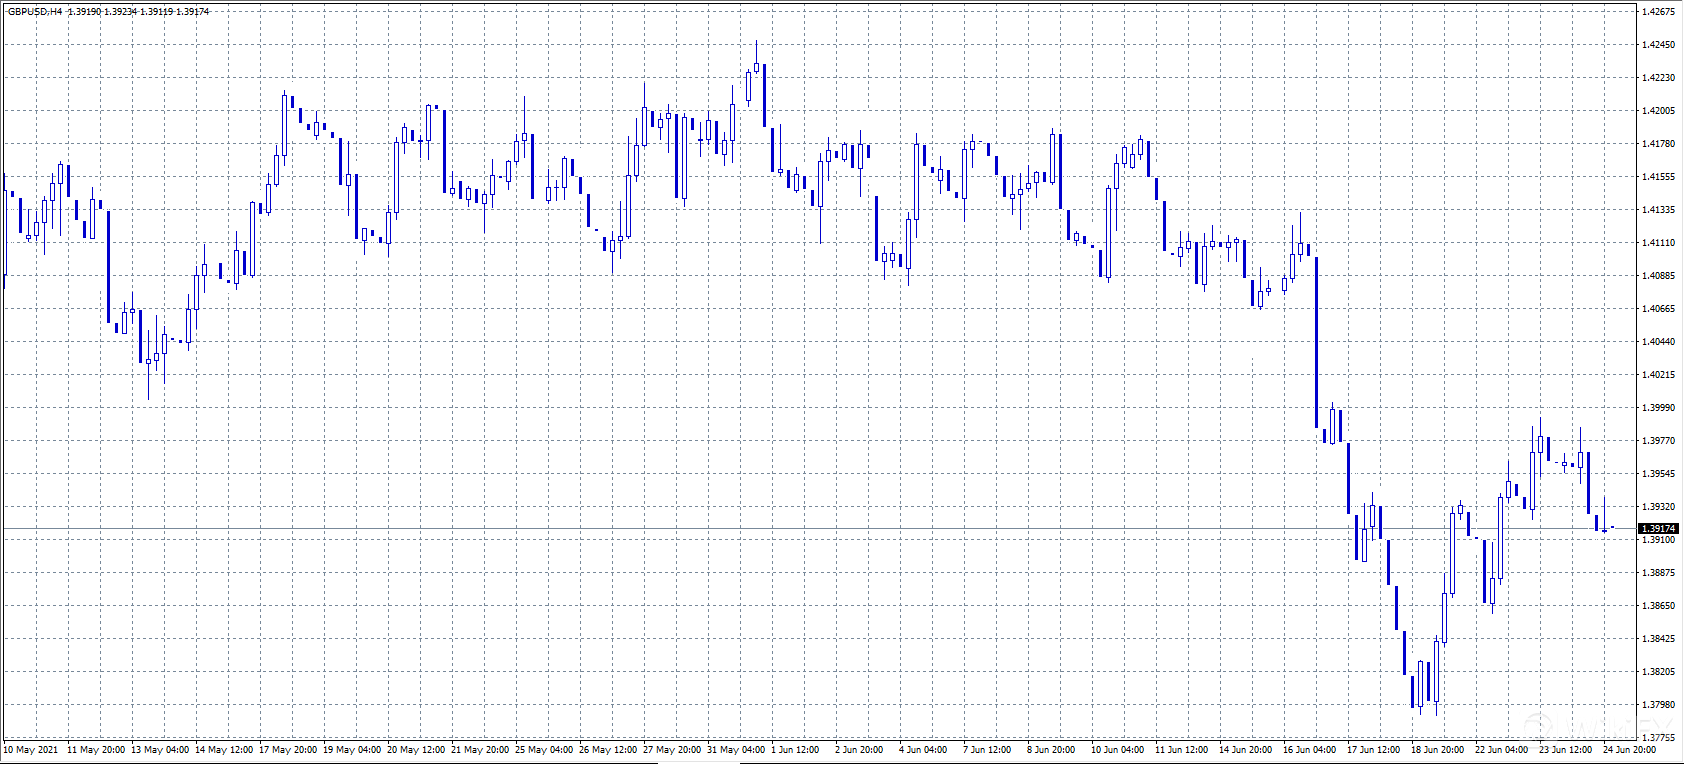Click the 1.42005 price level label
Screen dimensions: 1684x764
point(1658,111)
